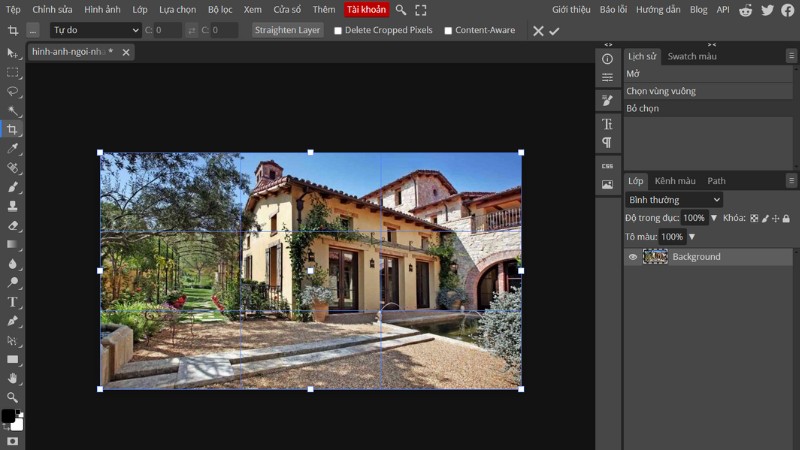Open the CSS side panel

click(x=607, y=165)
